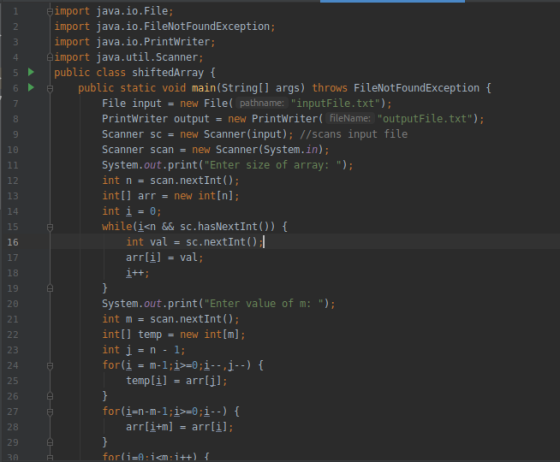Click the shiftedArray class name
Image resolution: width=560 pixels, height=462 pixels.
(168, 72)
